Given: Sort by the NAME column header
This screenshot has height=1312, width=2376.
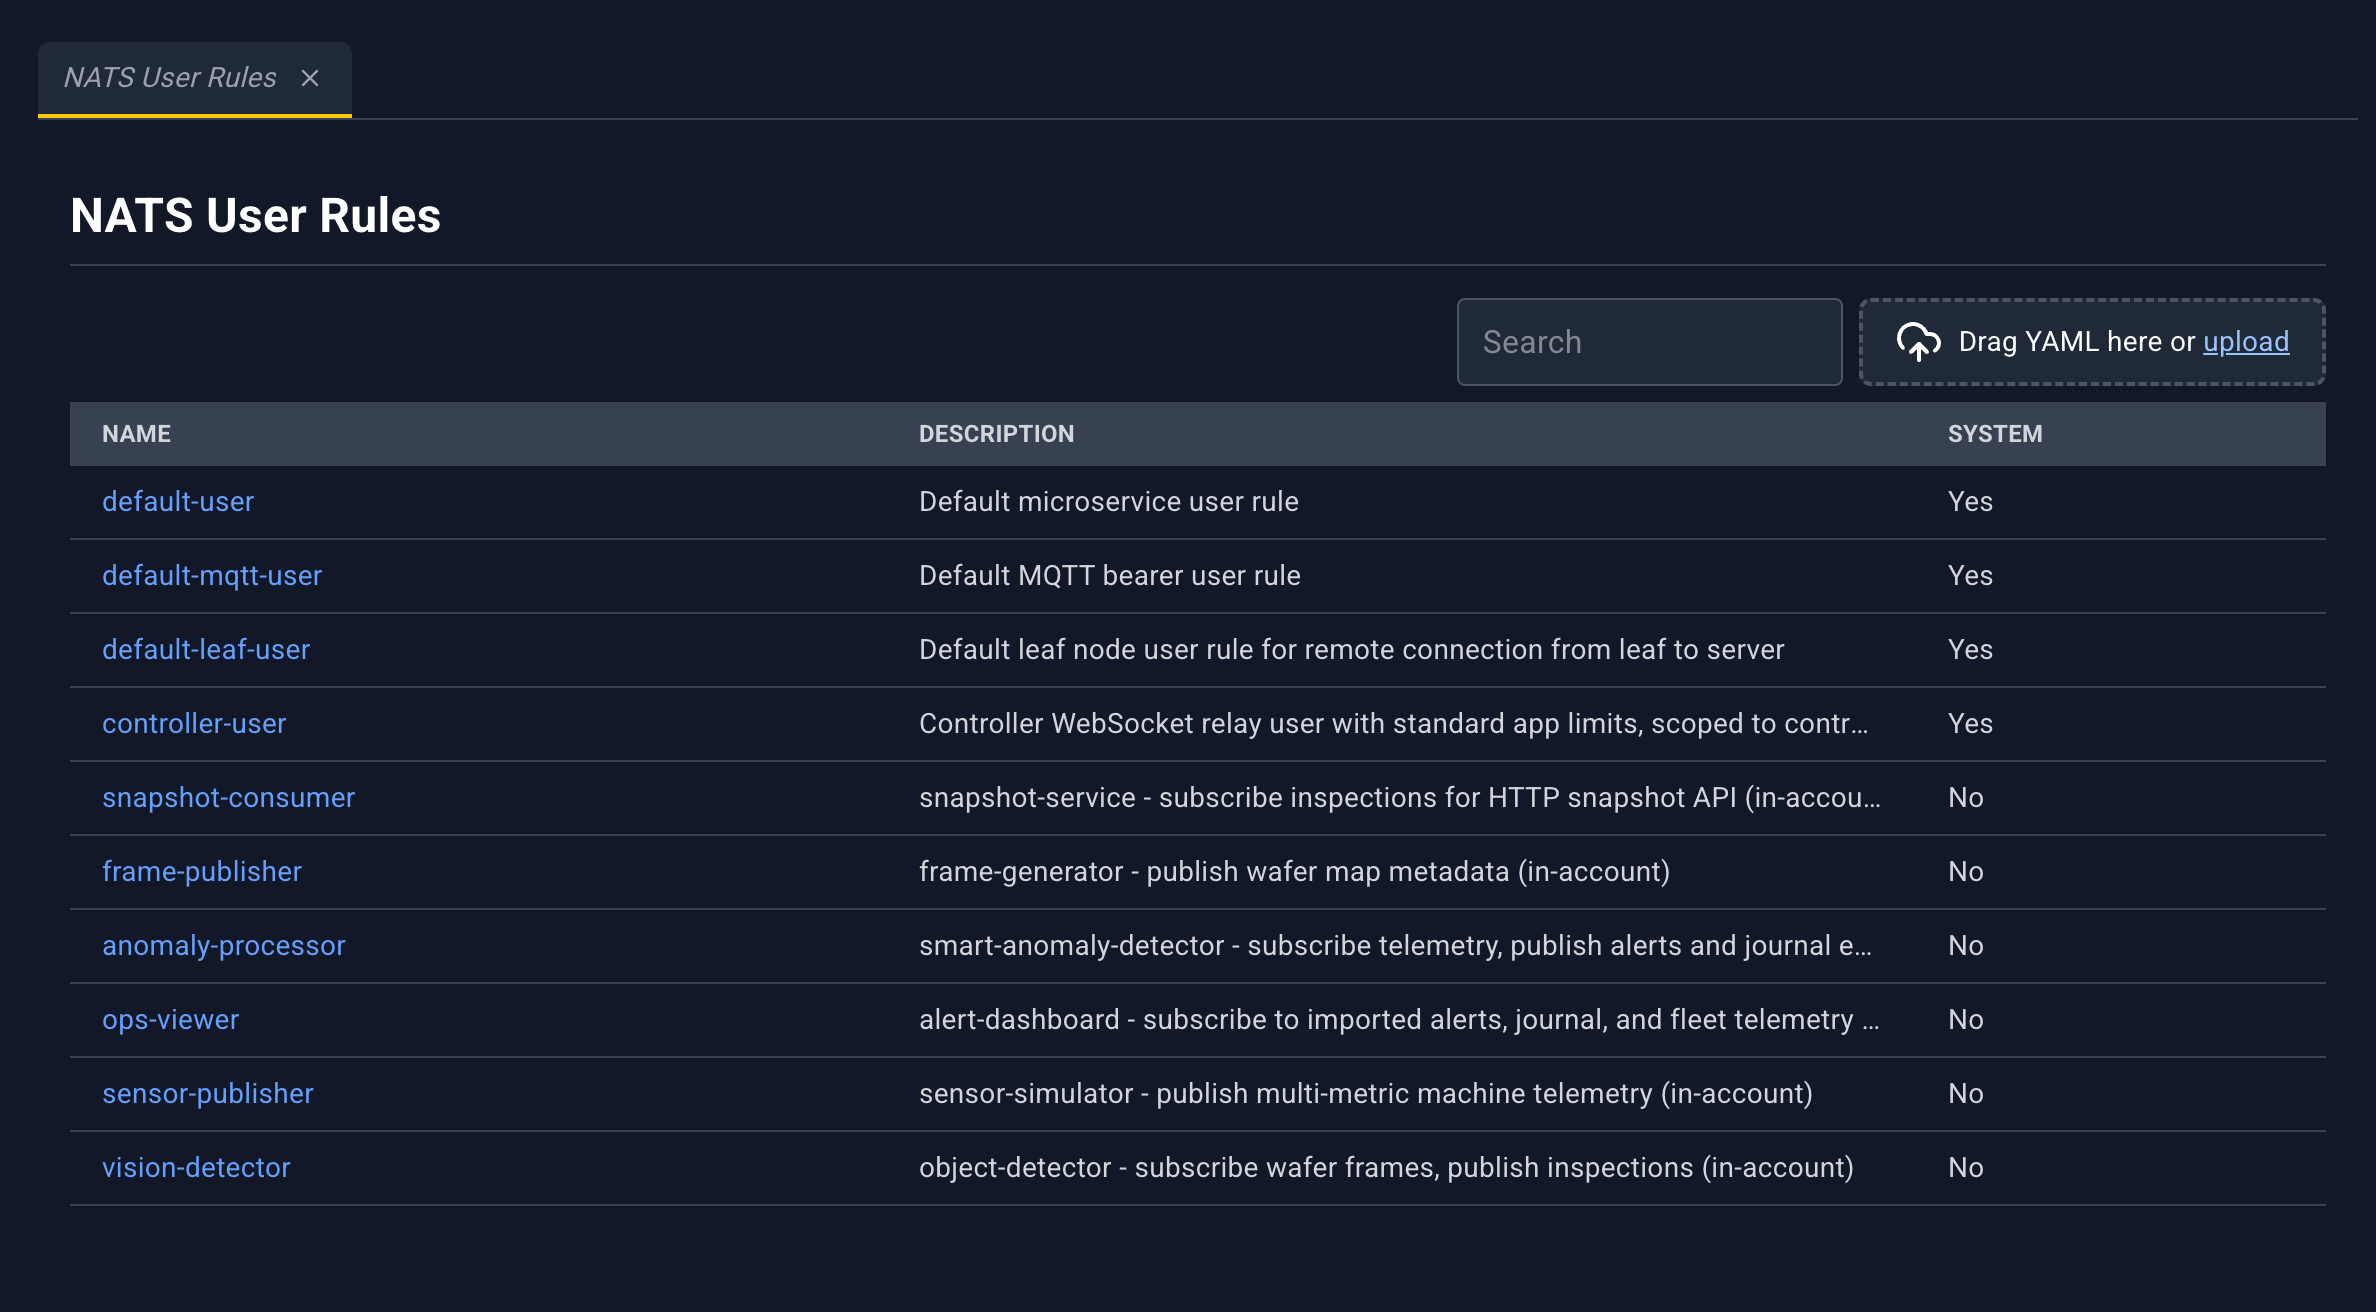Looking at the screenshot, I should point(136,434).
